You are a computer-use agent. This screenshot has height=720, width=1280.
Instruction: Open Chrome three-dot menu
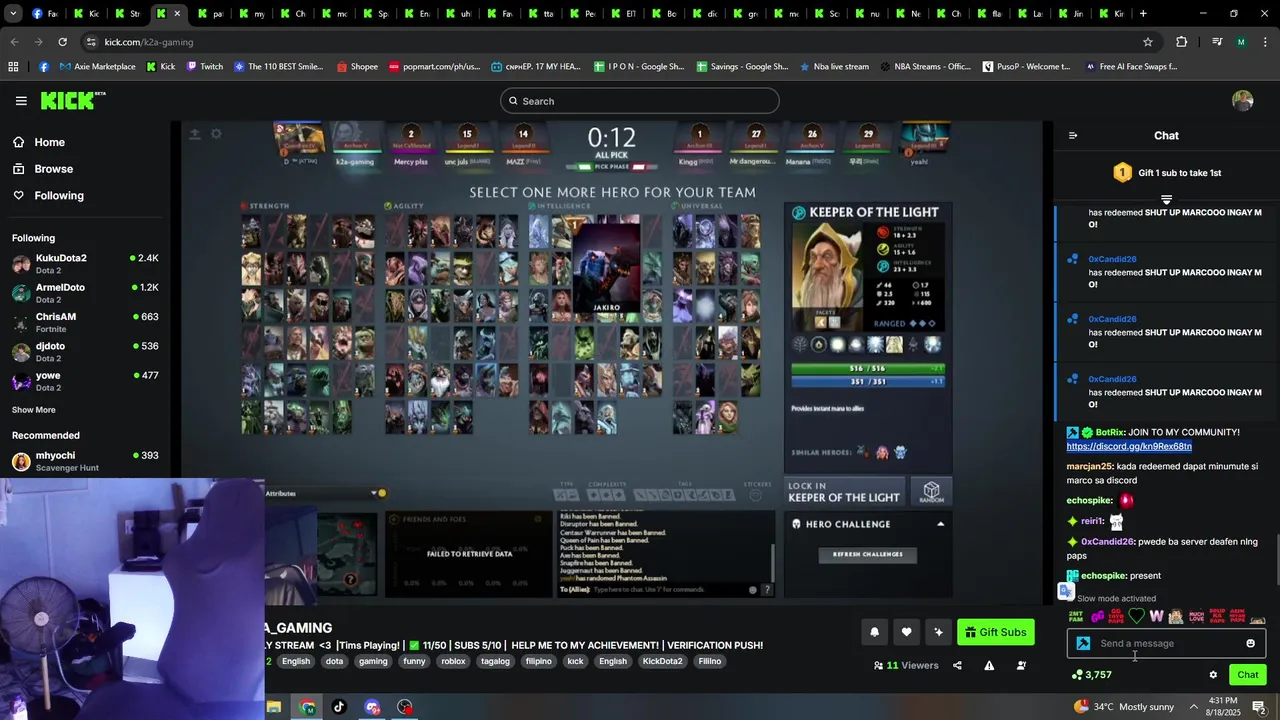pyautogui.click(x=1264, y=42)
